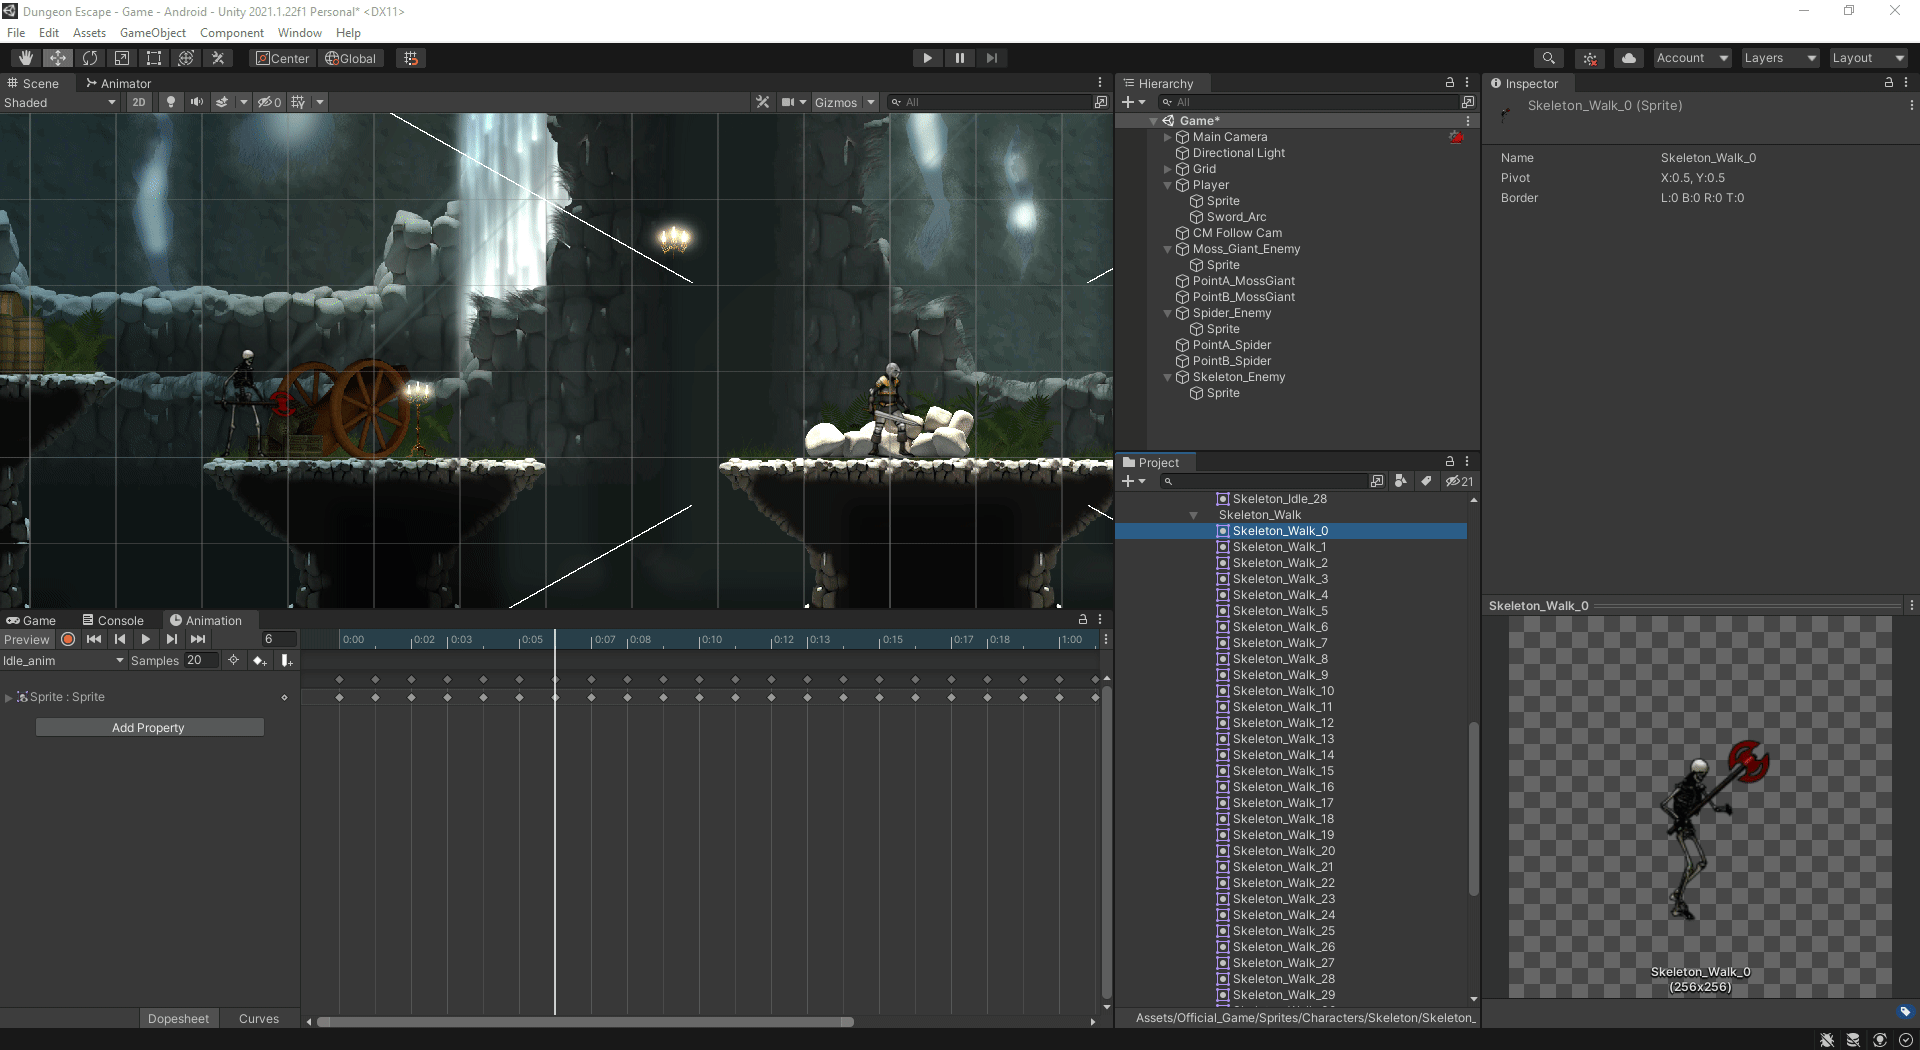Click the animation timeline horizontal scrollbar
This screenshot has width=1920, height=1050.
pyautogui.click(x=585, y=1022)
